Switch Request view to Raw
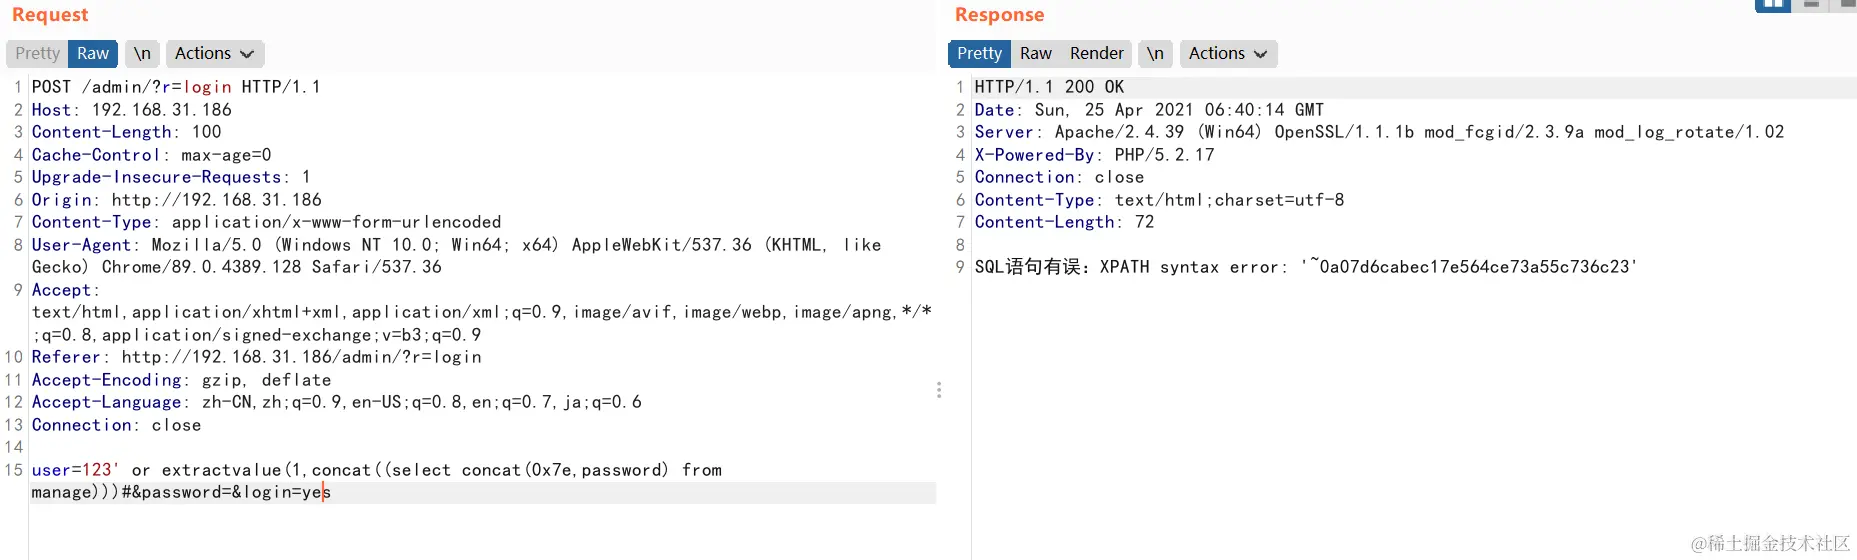The image size is (1857, 560). (x=93, y=53)
